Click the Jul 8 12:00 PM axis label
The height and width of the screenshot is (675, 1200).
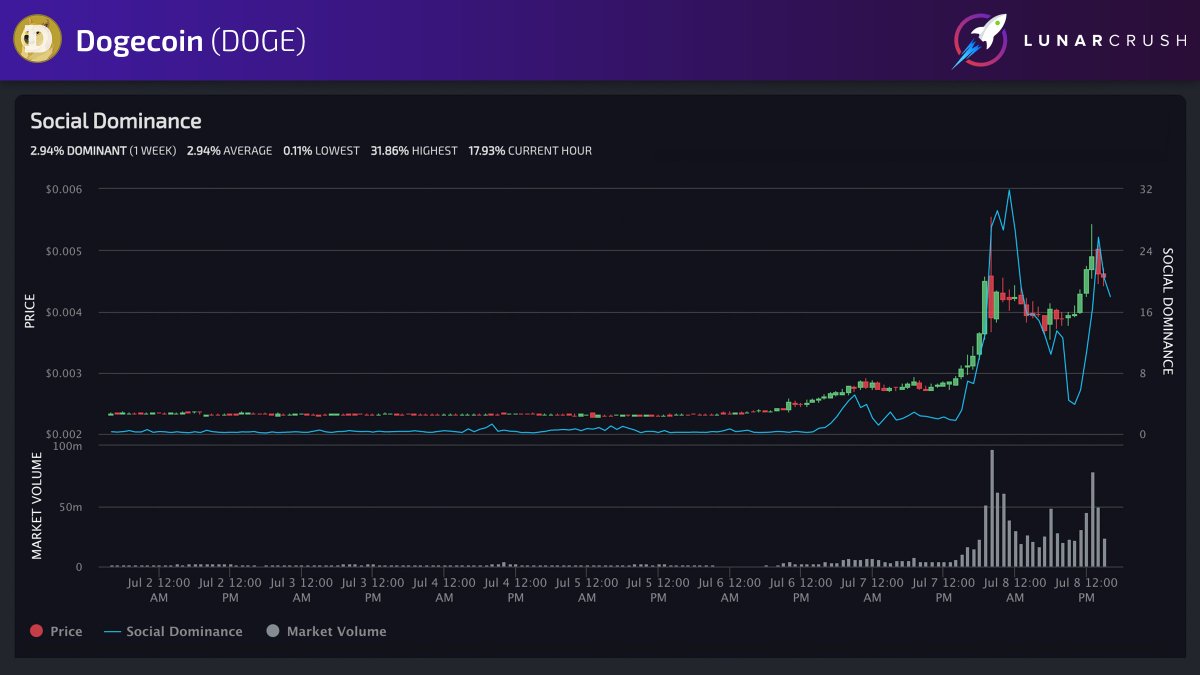coord(1086,589)
